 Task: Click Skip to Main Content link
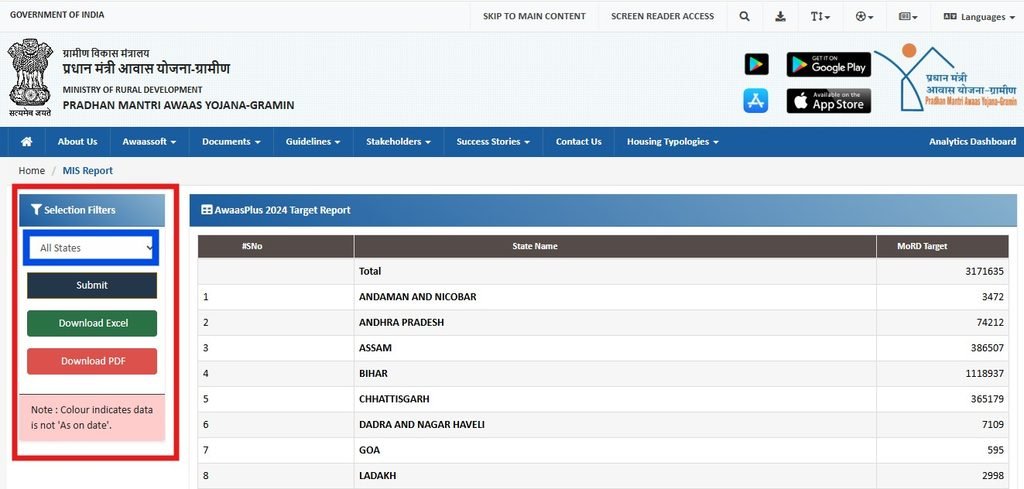coord(534,16)
